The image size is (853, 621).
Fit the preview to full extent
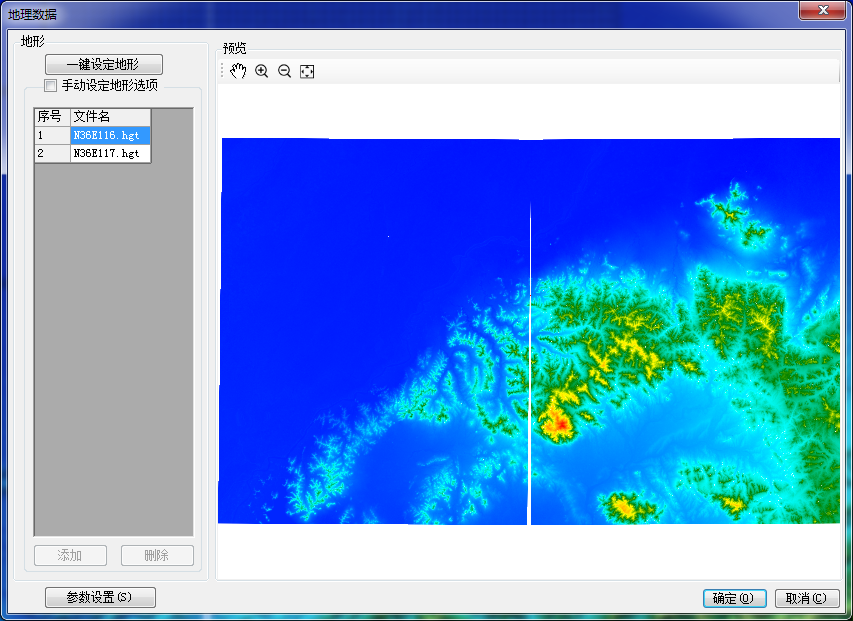click(307, 71)
